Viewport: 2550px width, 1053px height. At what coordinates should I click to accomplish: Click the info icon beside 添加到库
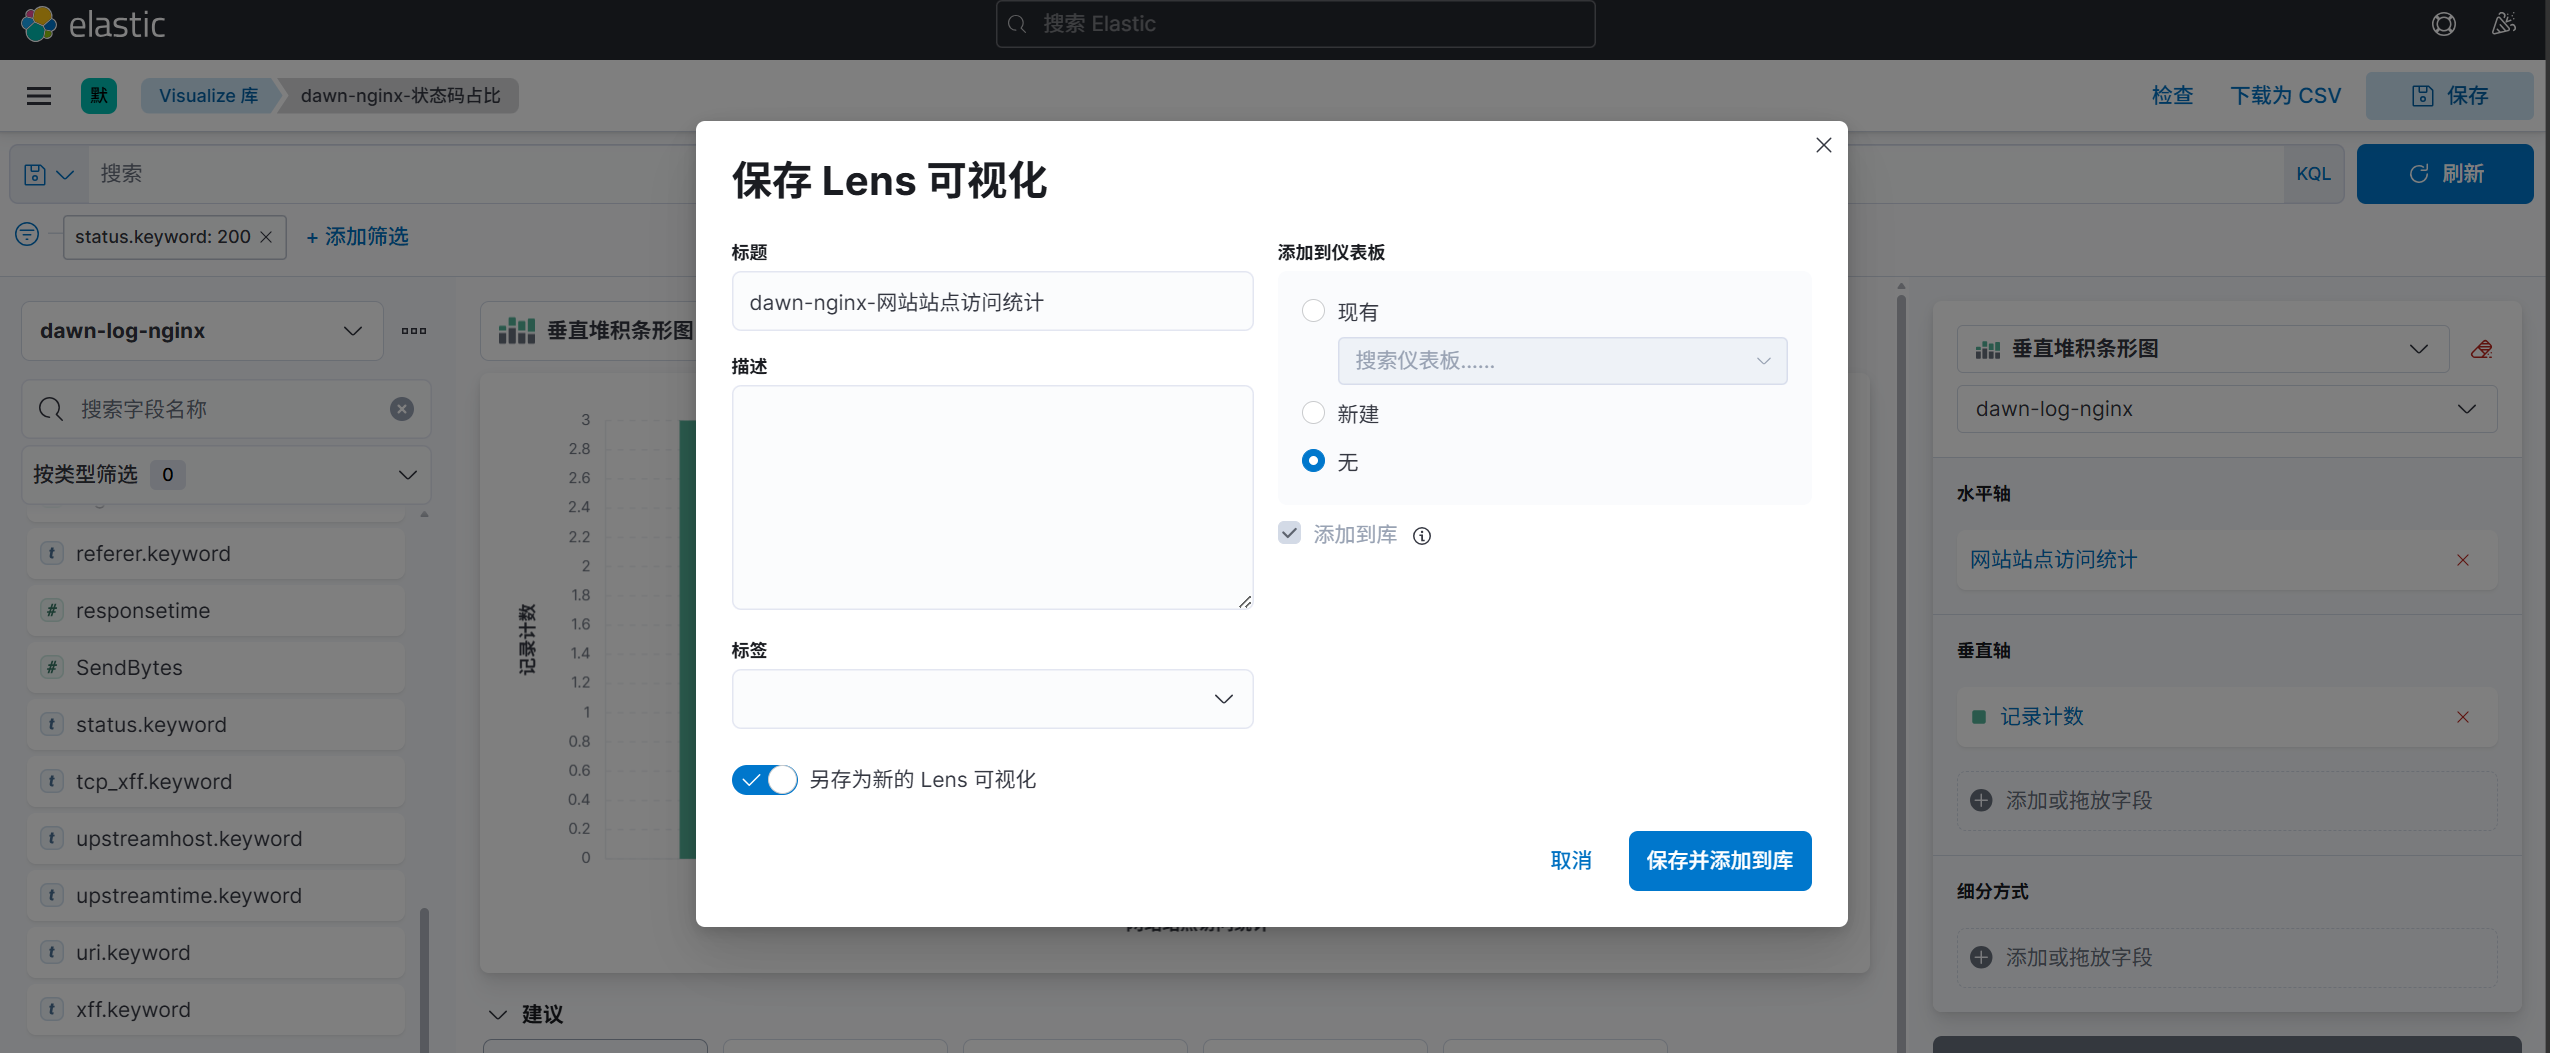click(x=1422, y=536)
